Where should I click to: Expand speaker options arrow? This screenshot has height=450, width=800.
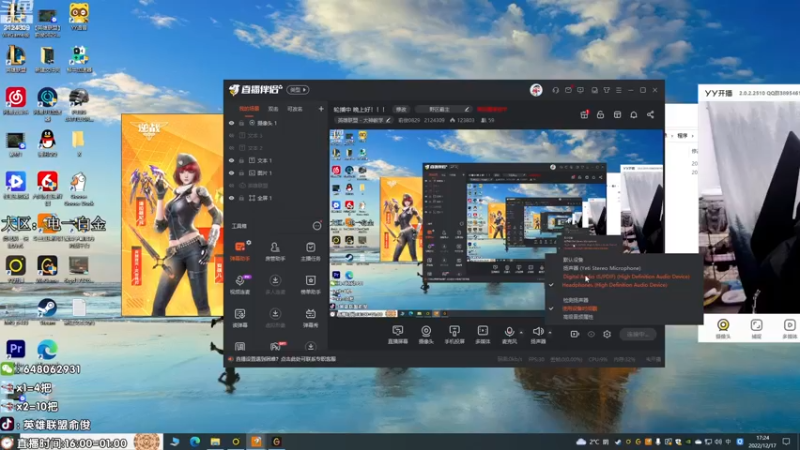550,333
